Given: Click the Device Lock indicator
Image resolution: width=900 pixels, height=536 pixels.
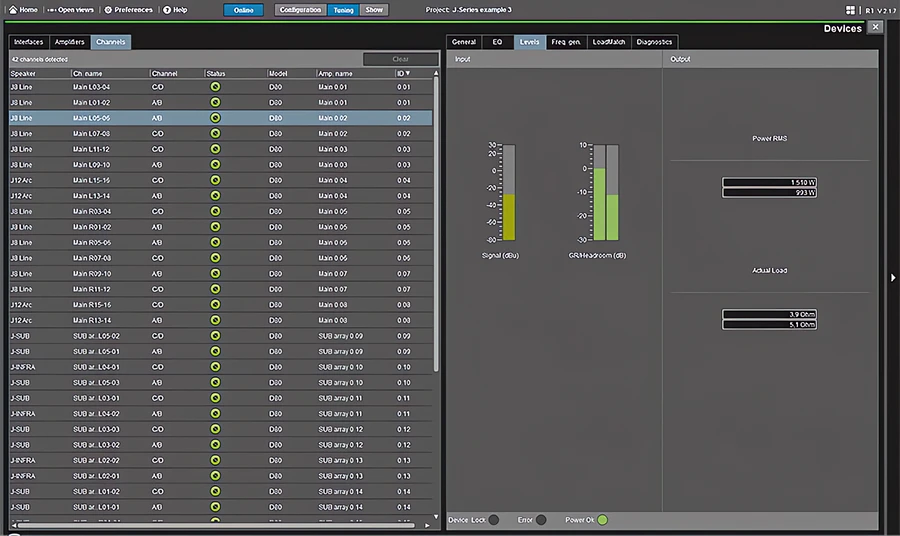Looking at the screenshot, I should click(494, 520).
